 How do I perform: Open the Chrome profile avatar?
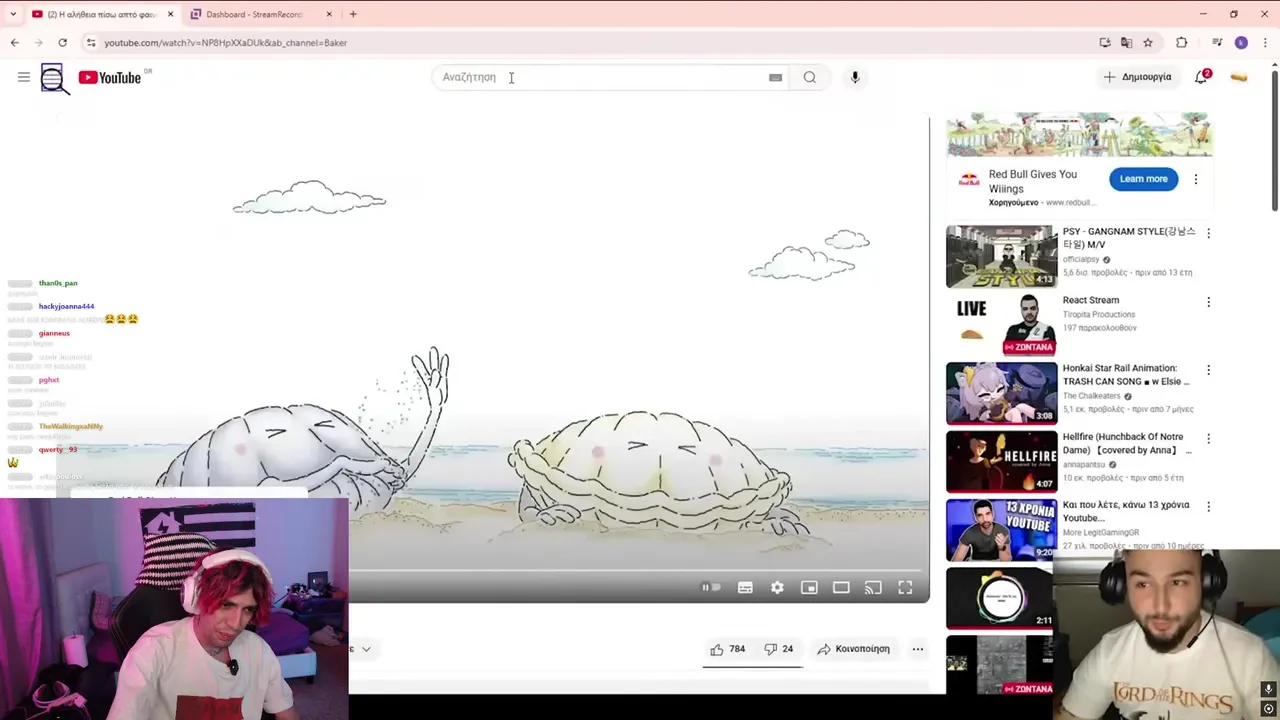pos(1241,42)
